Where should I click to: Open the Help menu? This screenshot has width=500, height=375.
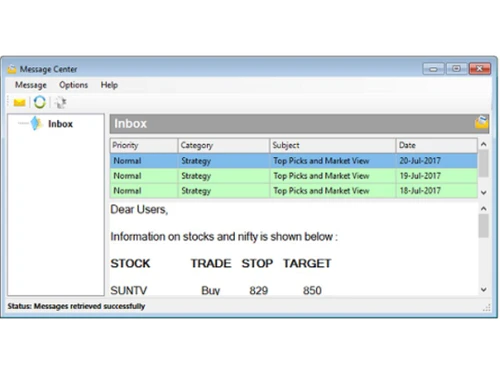click(109, 85)
